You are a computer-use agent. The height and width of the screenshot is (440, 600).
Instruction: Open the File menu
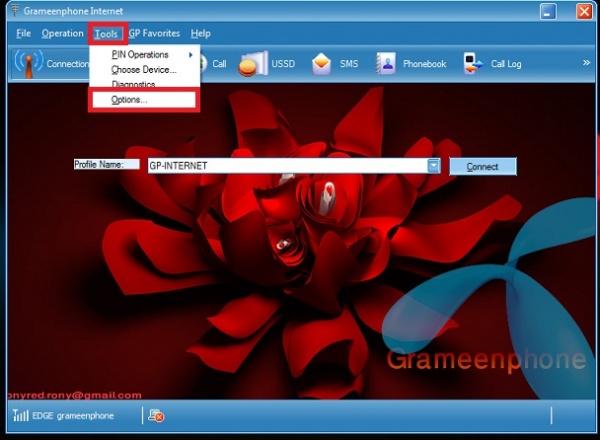point(23,34)
